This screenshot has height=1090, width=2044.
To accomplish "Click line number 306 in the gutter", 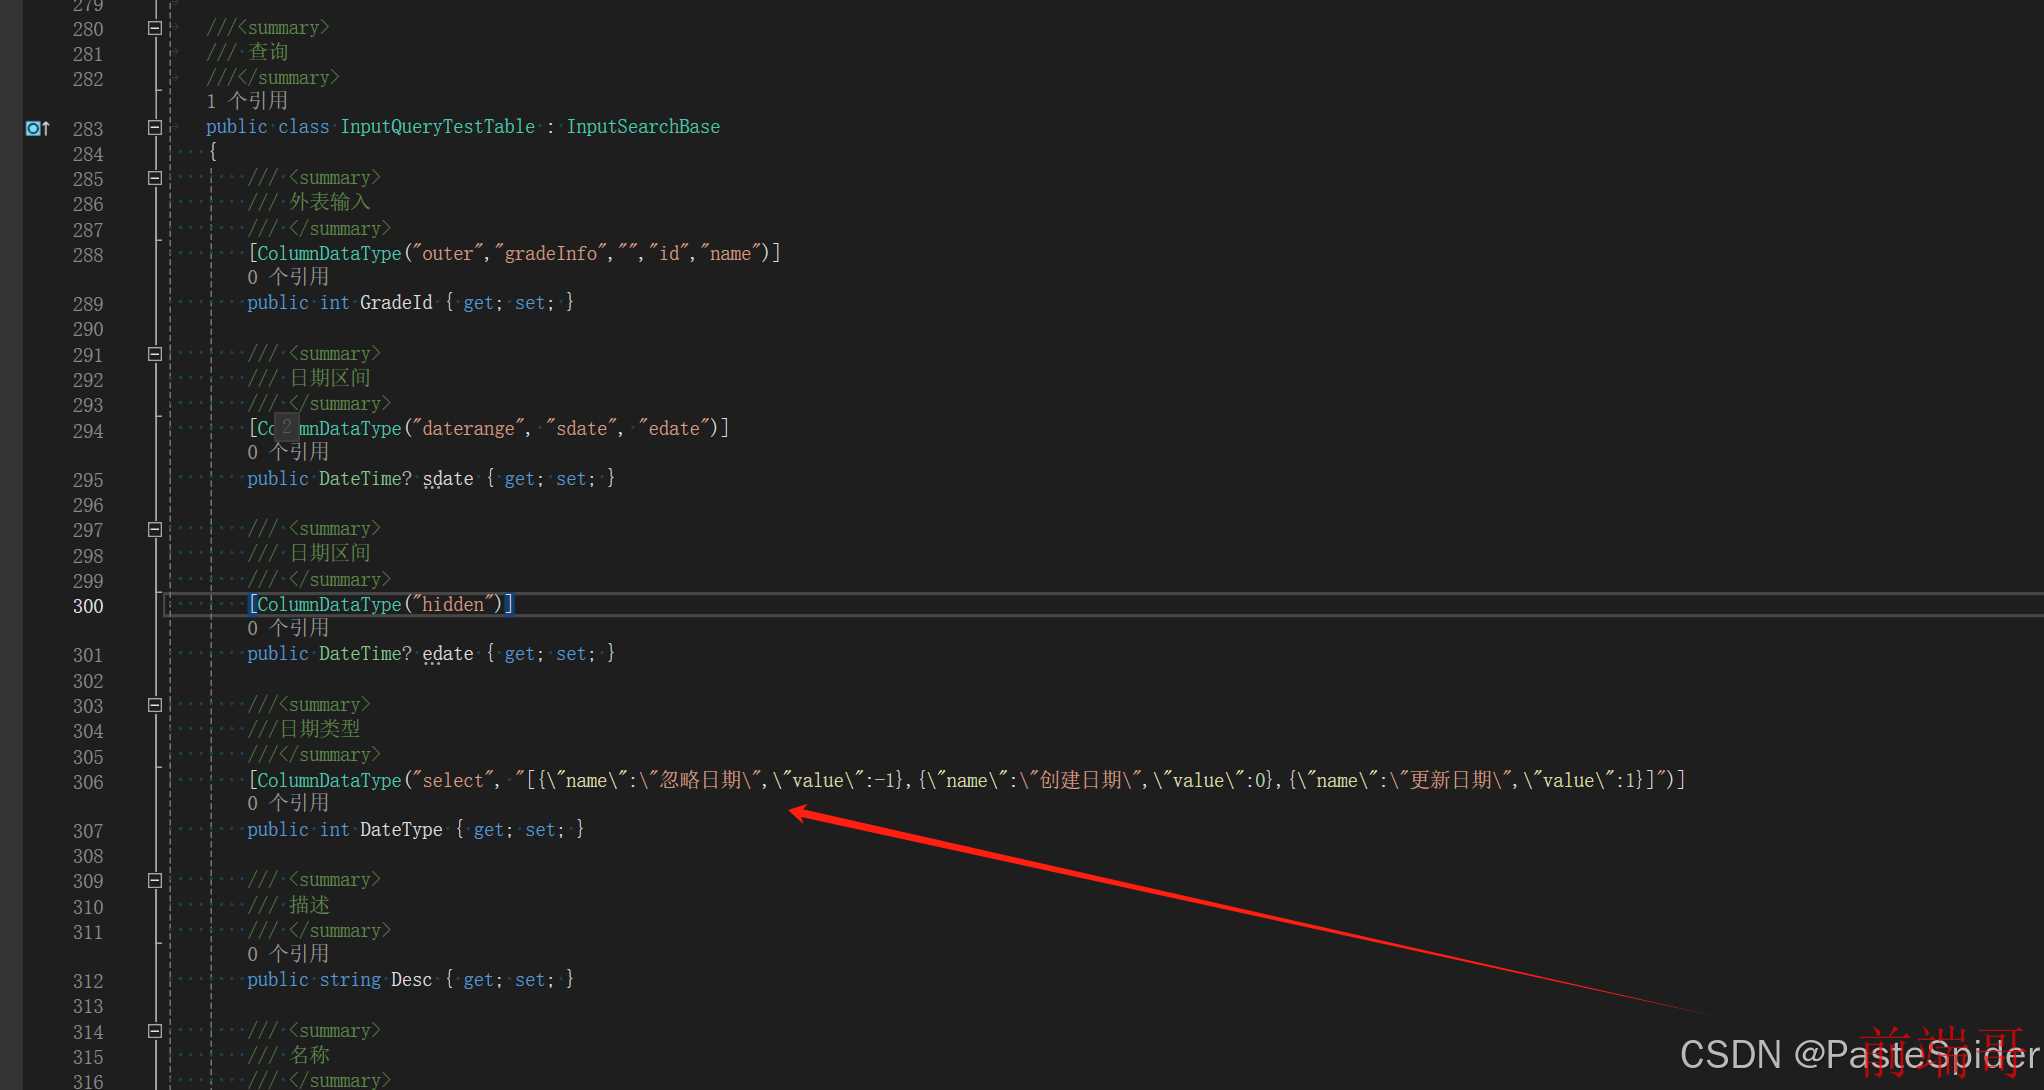I will click(88, 782).
